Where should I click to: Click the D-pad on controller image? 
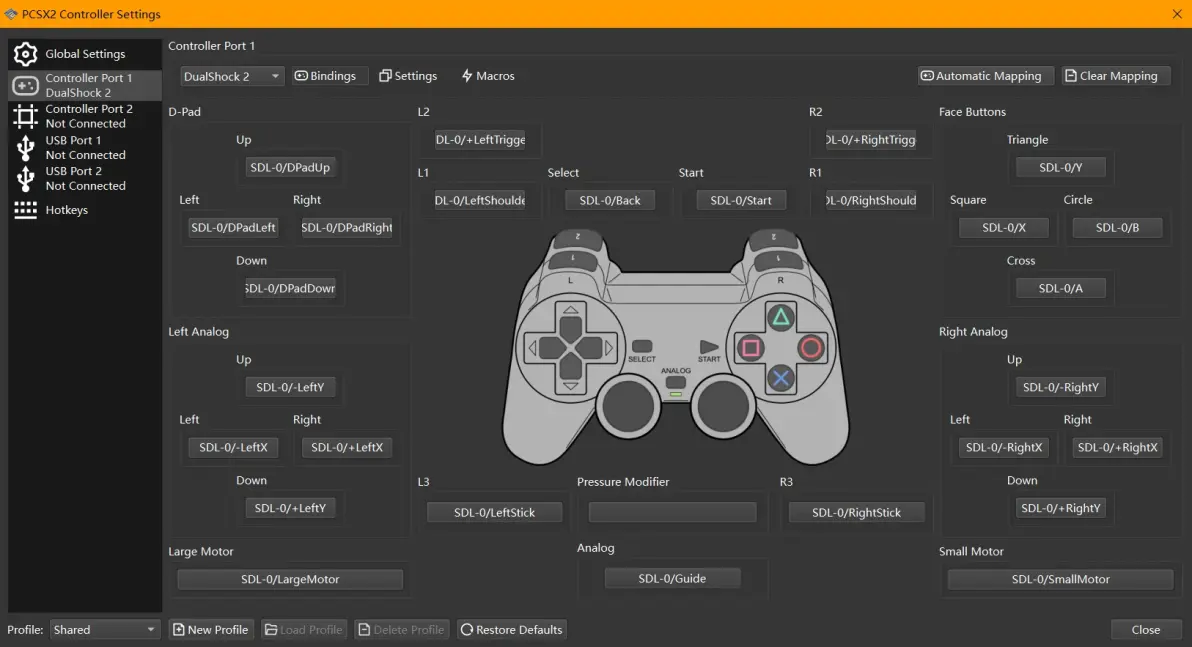570,348
